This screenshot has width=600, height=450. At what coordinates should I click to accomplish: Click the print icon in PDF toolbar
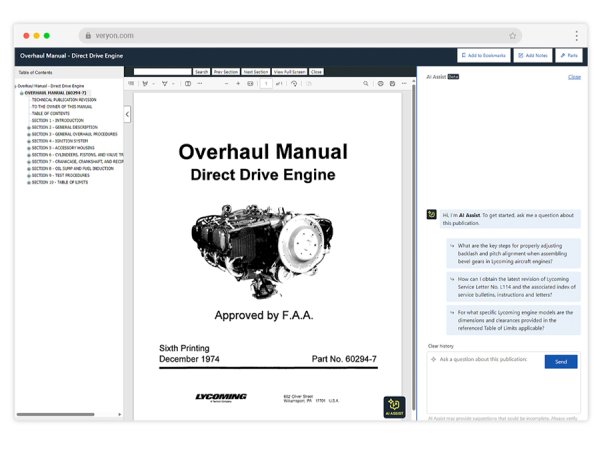[x=380, y=84]
